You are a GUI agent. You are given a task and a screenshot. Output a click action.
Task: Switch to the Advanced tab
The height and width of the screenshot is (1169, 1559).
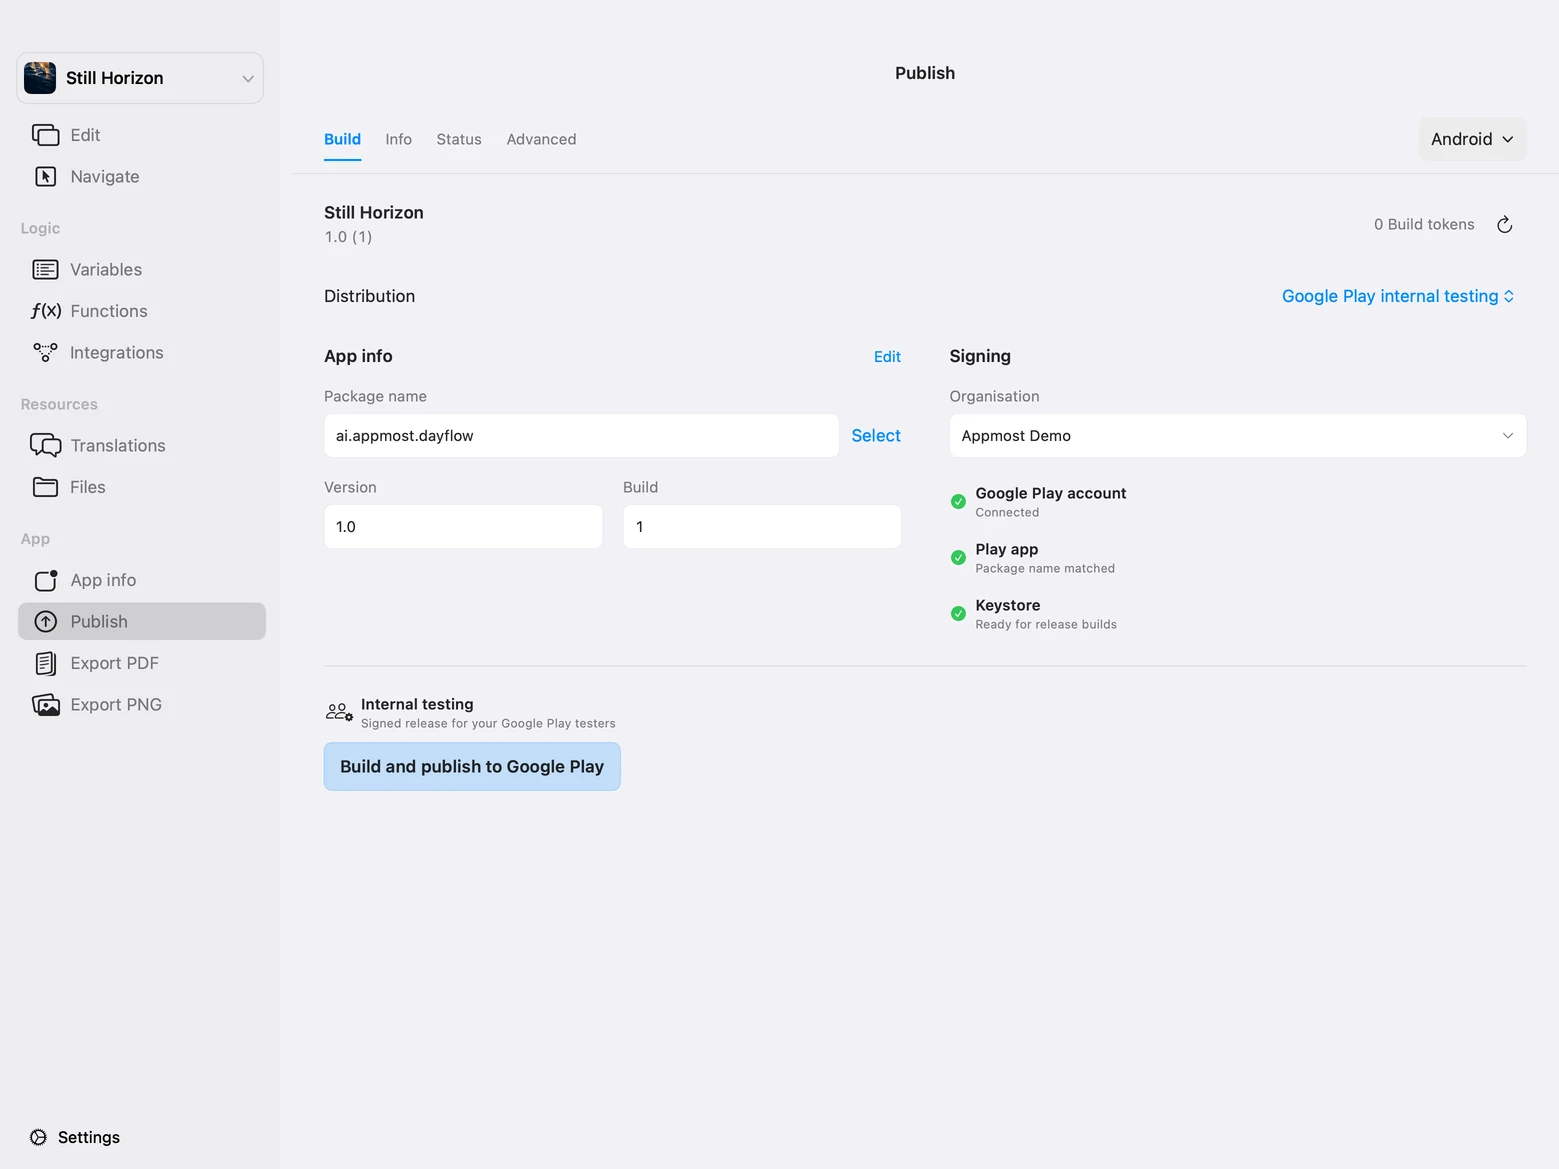pyautogui.click(x=541, y=139)
